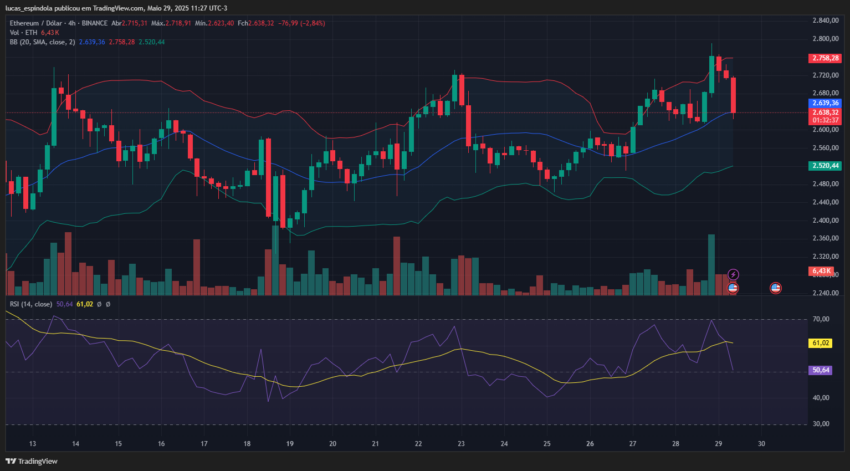Select the BB (20, SMA, close, 2) indicator legend

pyautogui.click(x=42, y=42)
